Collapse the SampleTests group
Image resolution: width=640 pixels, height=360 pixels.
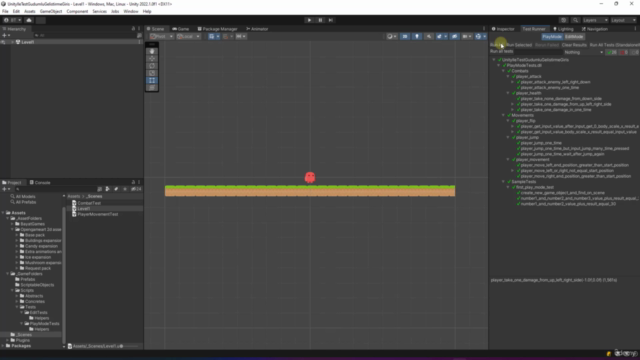(x=503, y=182)
